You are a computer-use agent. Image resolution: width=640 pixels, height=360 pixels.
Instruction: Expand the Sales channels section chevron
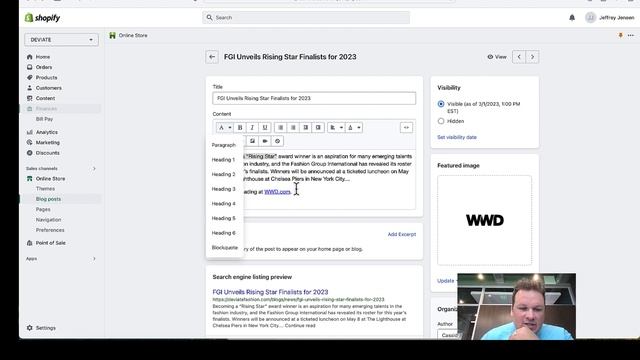94,169
